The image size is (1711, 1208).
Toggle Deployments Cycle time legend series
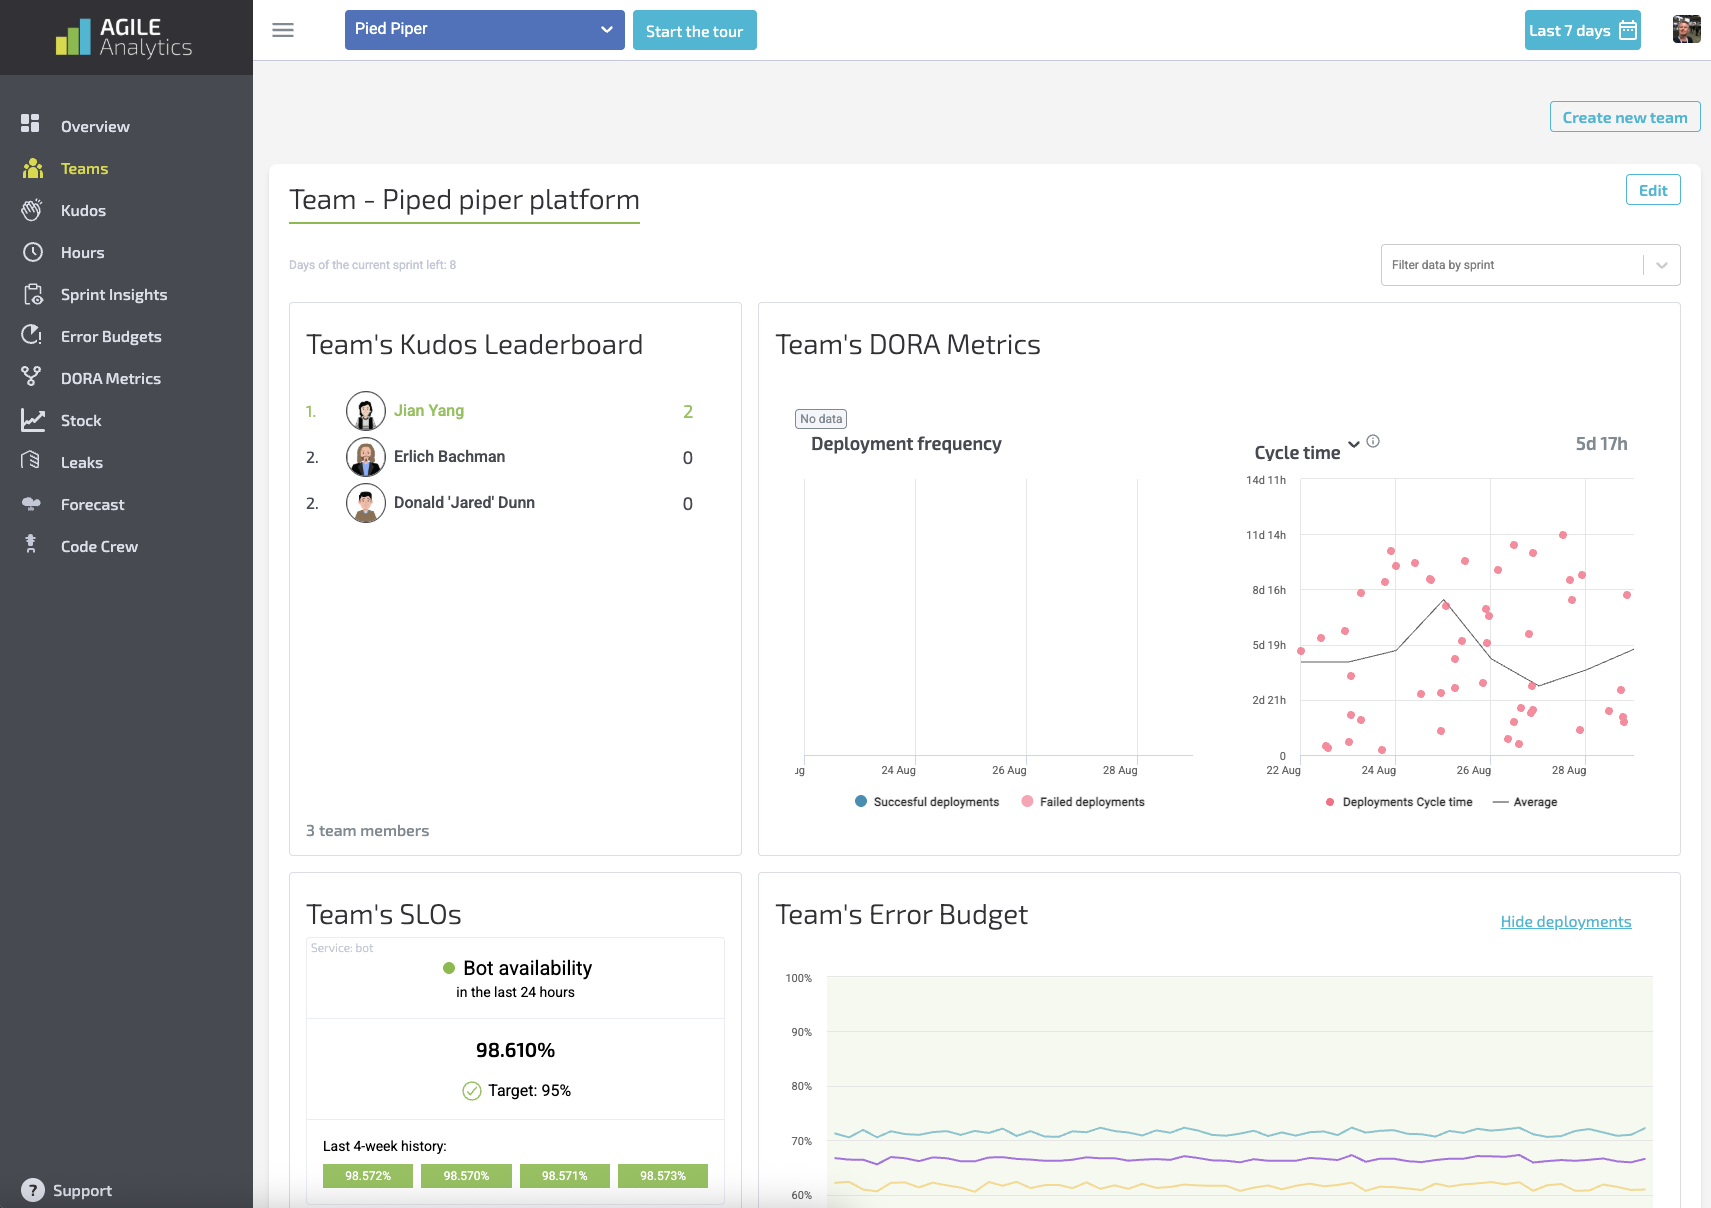coord(1398,802)
